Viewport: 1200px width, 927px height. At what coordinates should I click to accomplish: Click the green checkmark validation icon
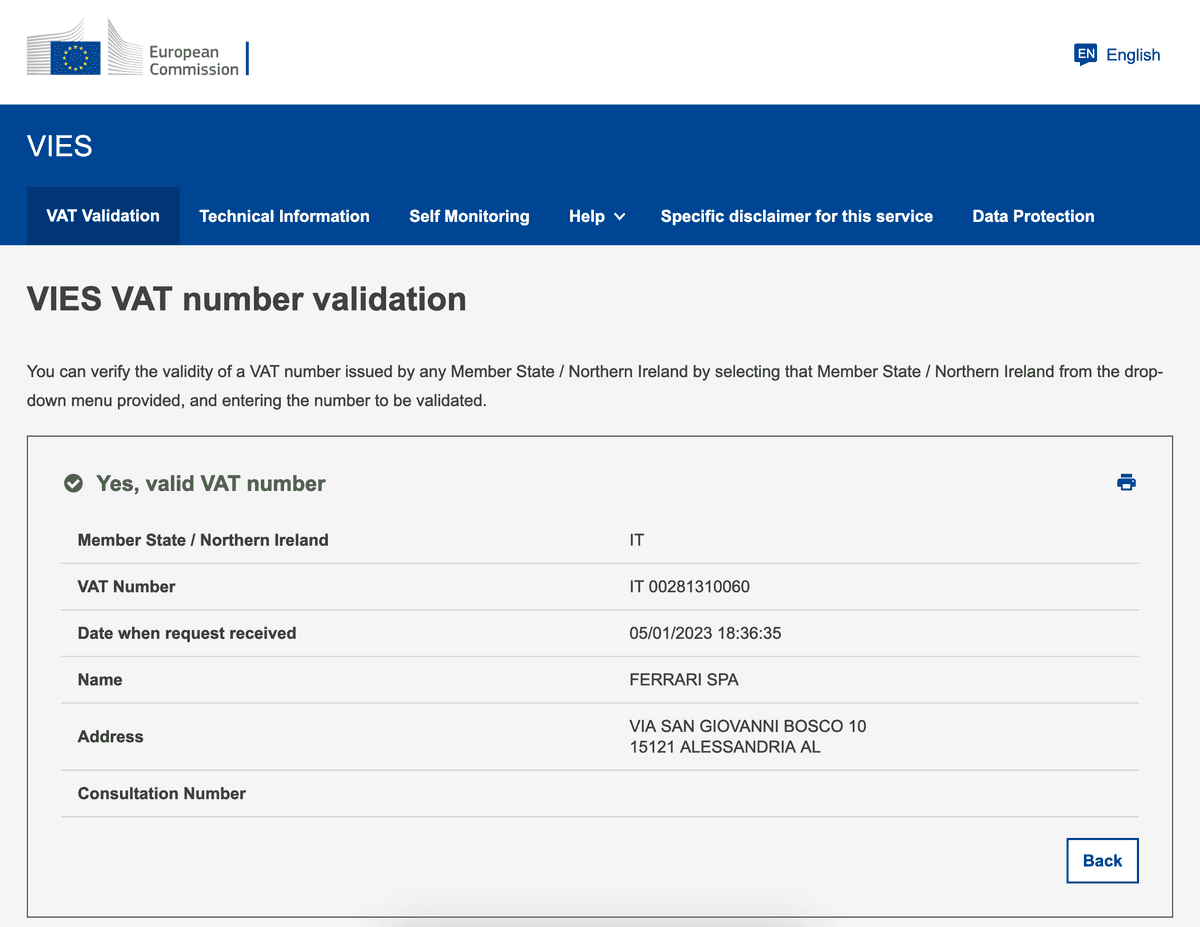(x=73, y=482)
